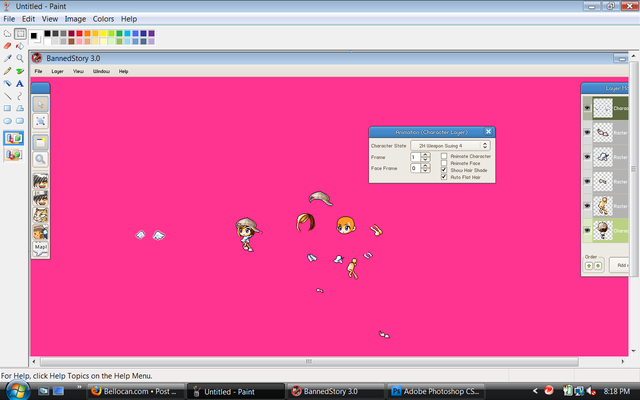Click the Add button in Layer panel

coord(619,265)
